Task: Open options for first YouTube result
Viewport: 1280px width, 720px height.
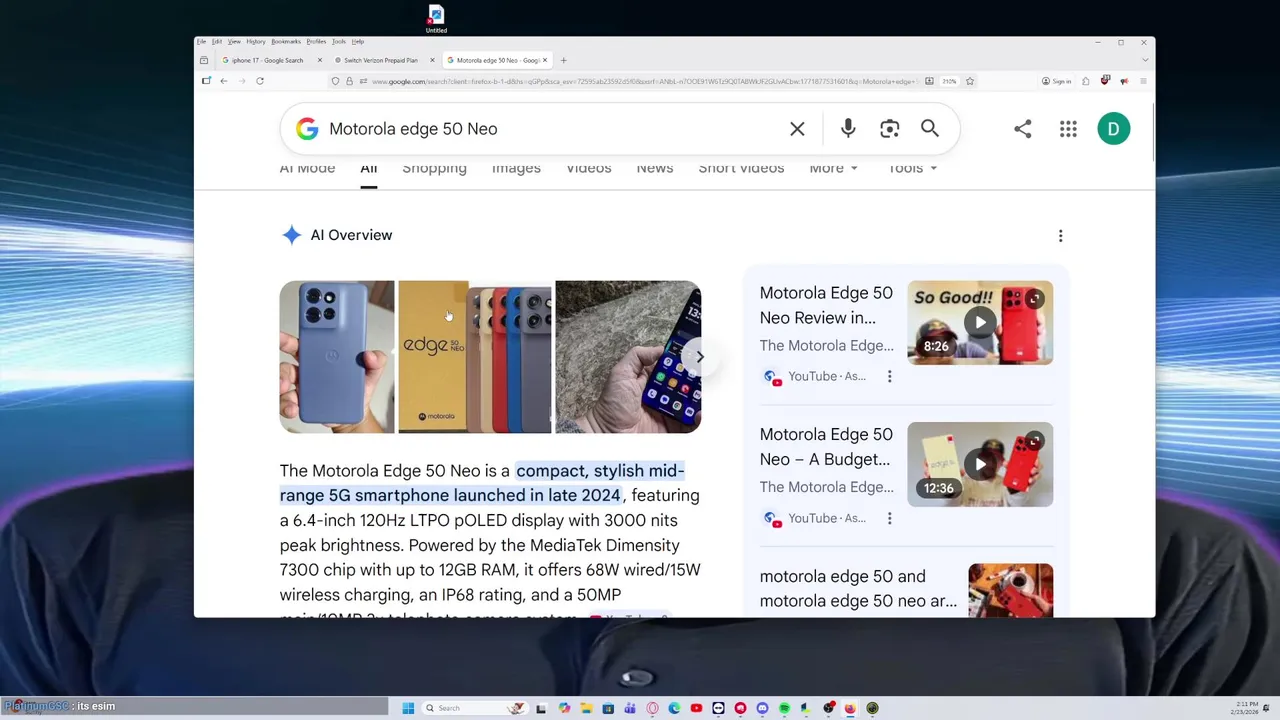Action: tap(889, 376)
